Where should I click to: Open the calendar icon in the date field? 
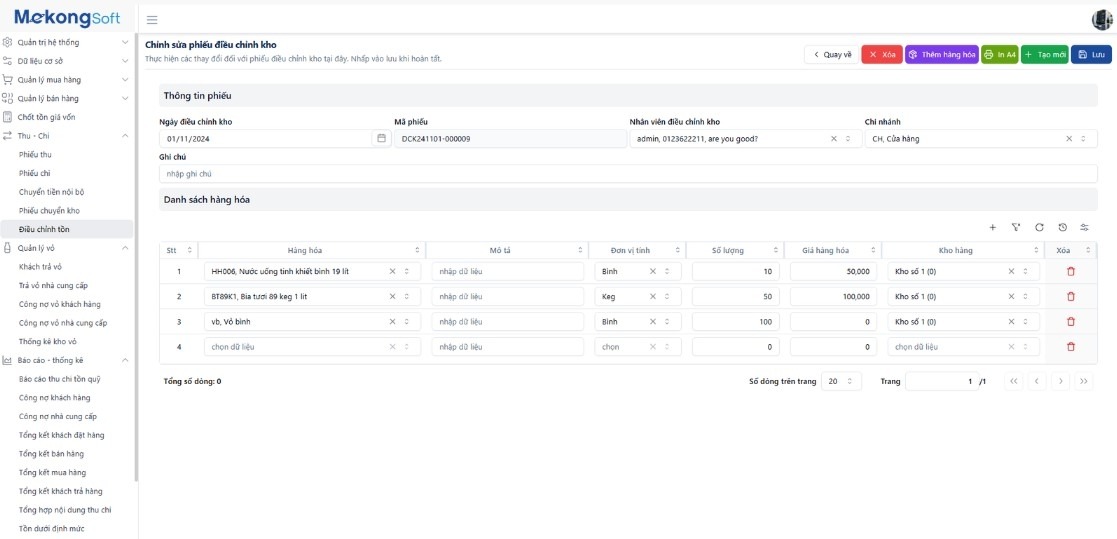point(381,139)
